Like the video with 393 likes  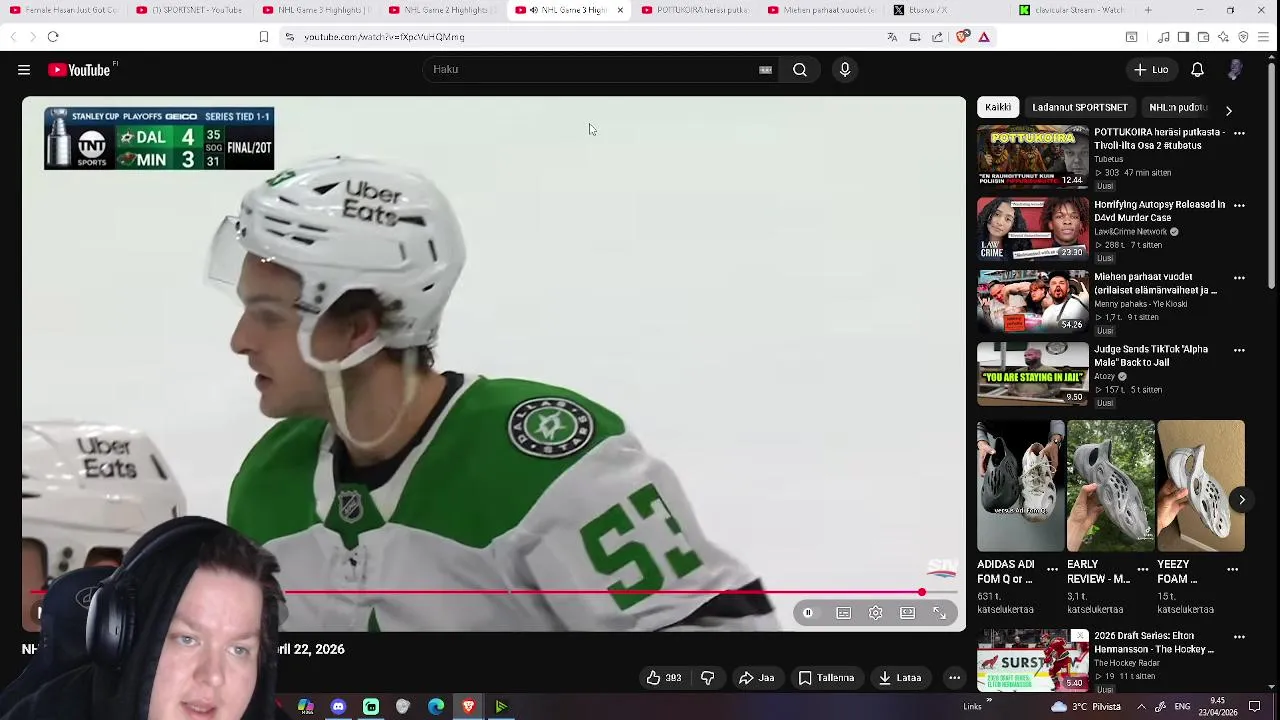664,678
